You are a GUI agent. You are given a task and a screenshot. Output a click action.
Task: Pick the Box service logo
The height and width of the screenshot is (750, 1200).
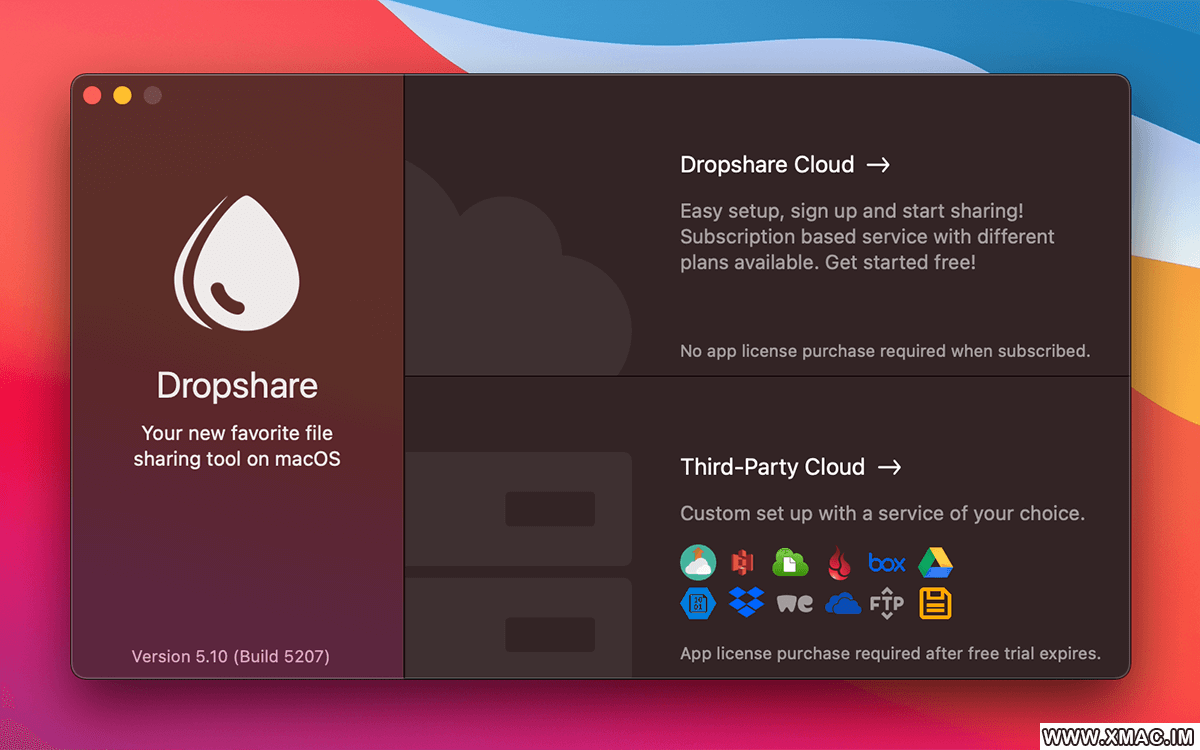886,563
